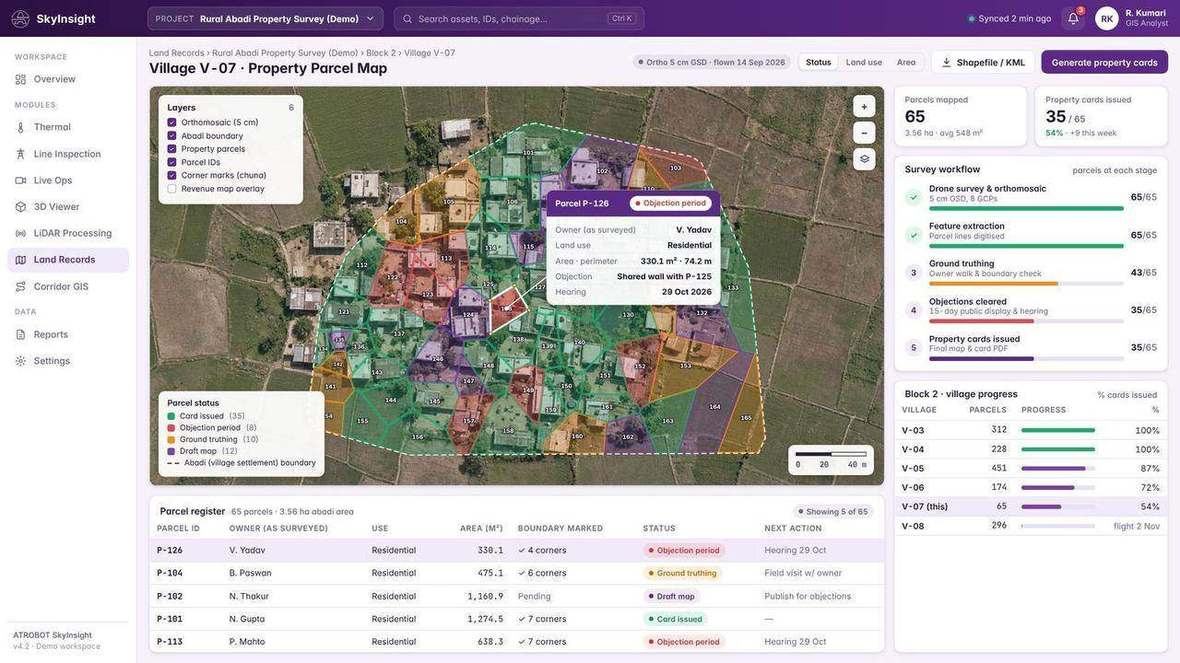Click the Card issued green legend swatch
This screenshot has height=663, width=1180.
click(171, 416)
